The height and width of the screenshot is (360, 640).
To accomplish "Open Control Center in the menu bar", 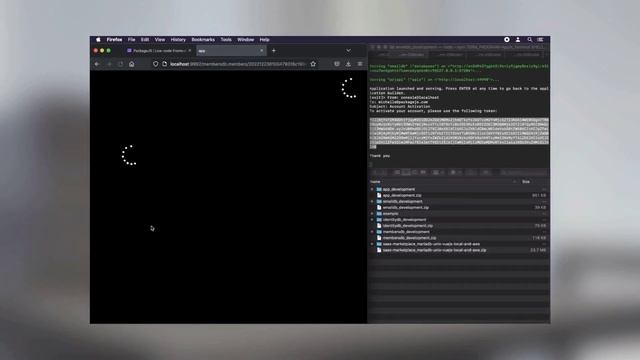I will (x=540, y=40).
